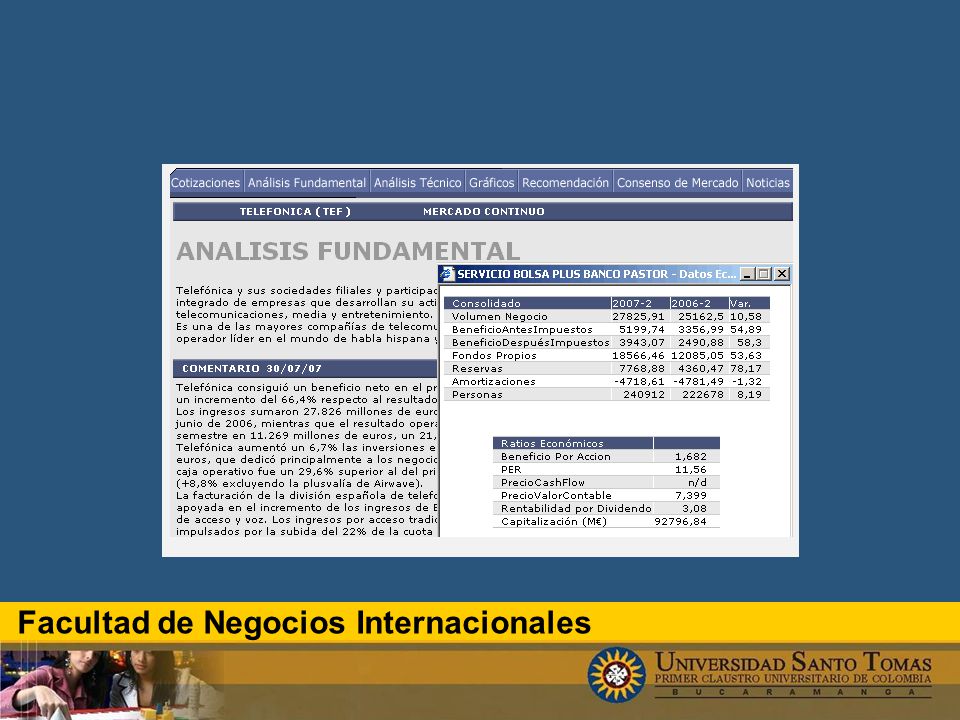Viewport: 960px width, 720px height.
Task: Select the PrecioCashFlow row label
Action: [542, 482]
